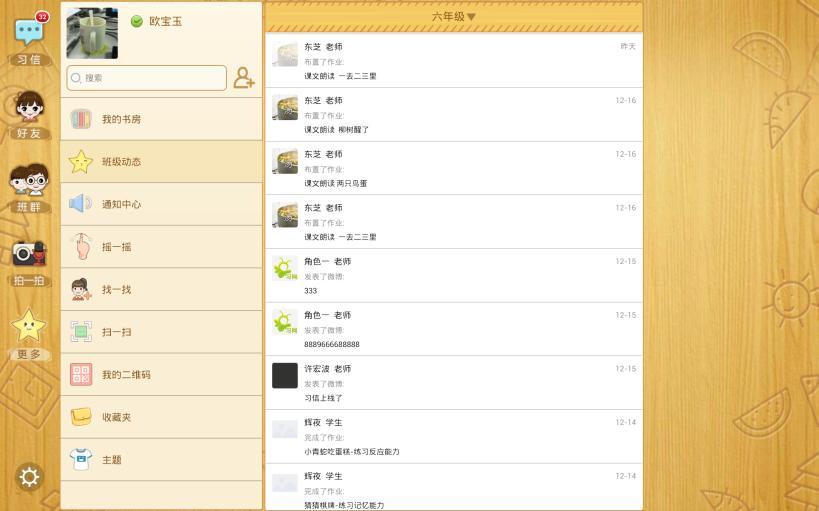Click the add friend icon
This screenshot has width=819, height=511.
point(244,78)
